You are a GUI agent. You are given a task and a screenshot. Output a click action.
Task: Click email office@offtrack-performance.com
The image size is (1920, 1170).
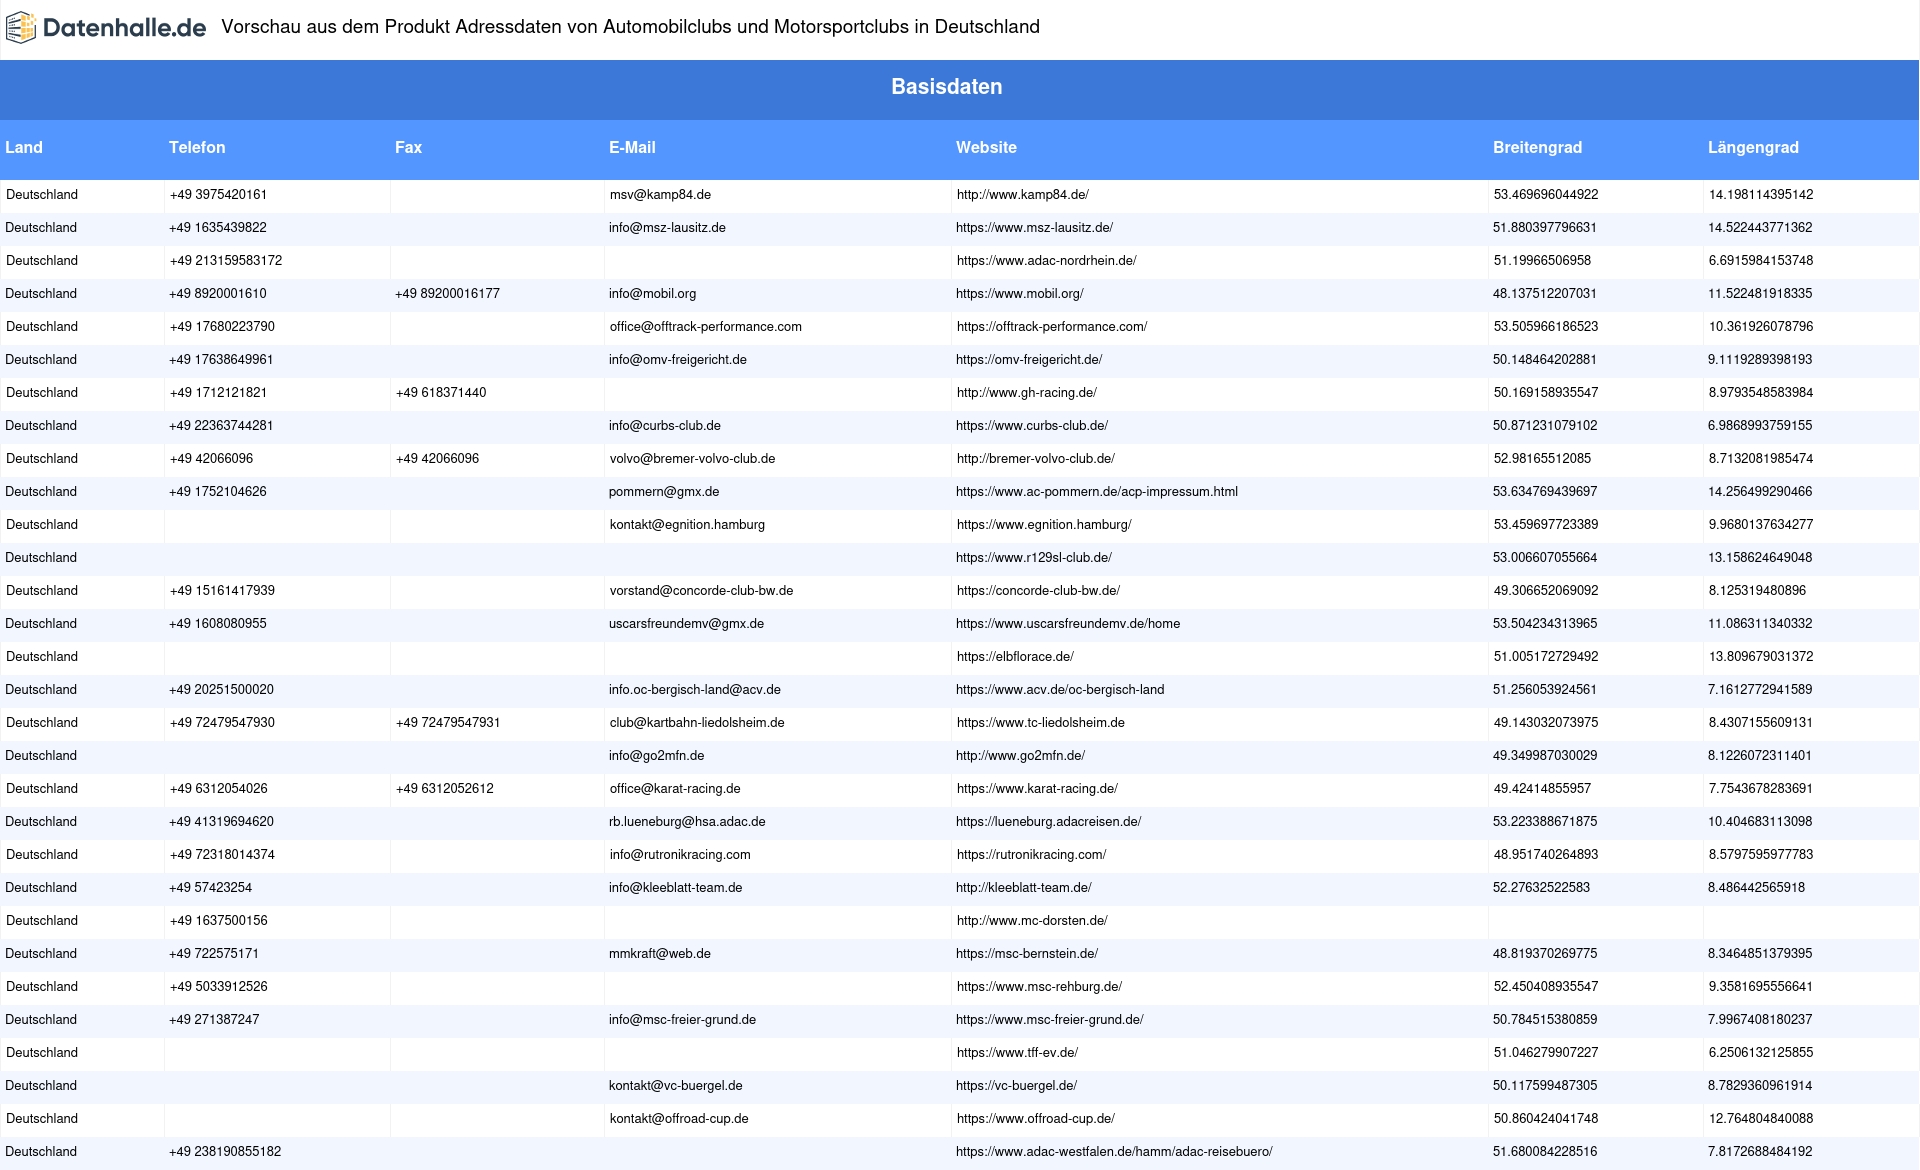(705, 327)
